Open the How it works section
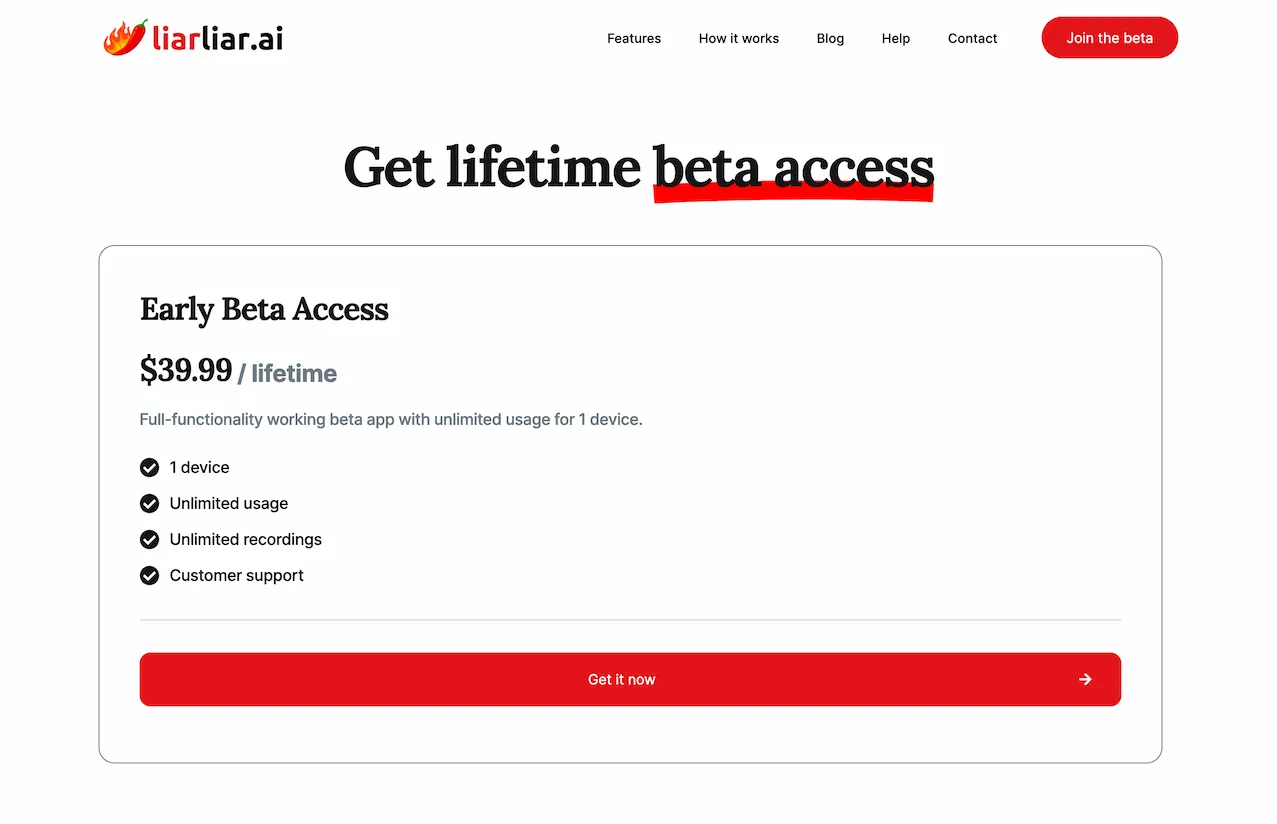 coord(738,38)
